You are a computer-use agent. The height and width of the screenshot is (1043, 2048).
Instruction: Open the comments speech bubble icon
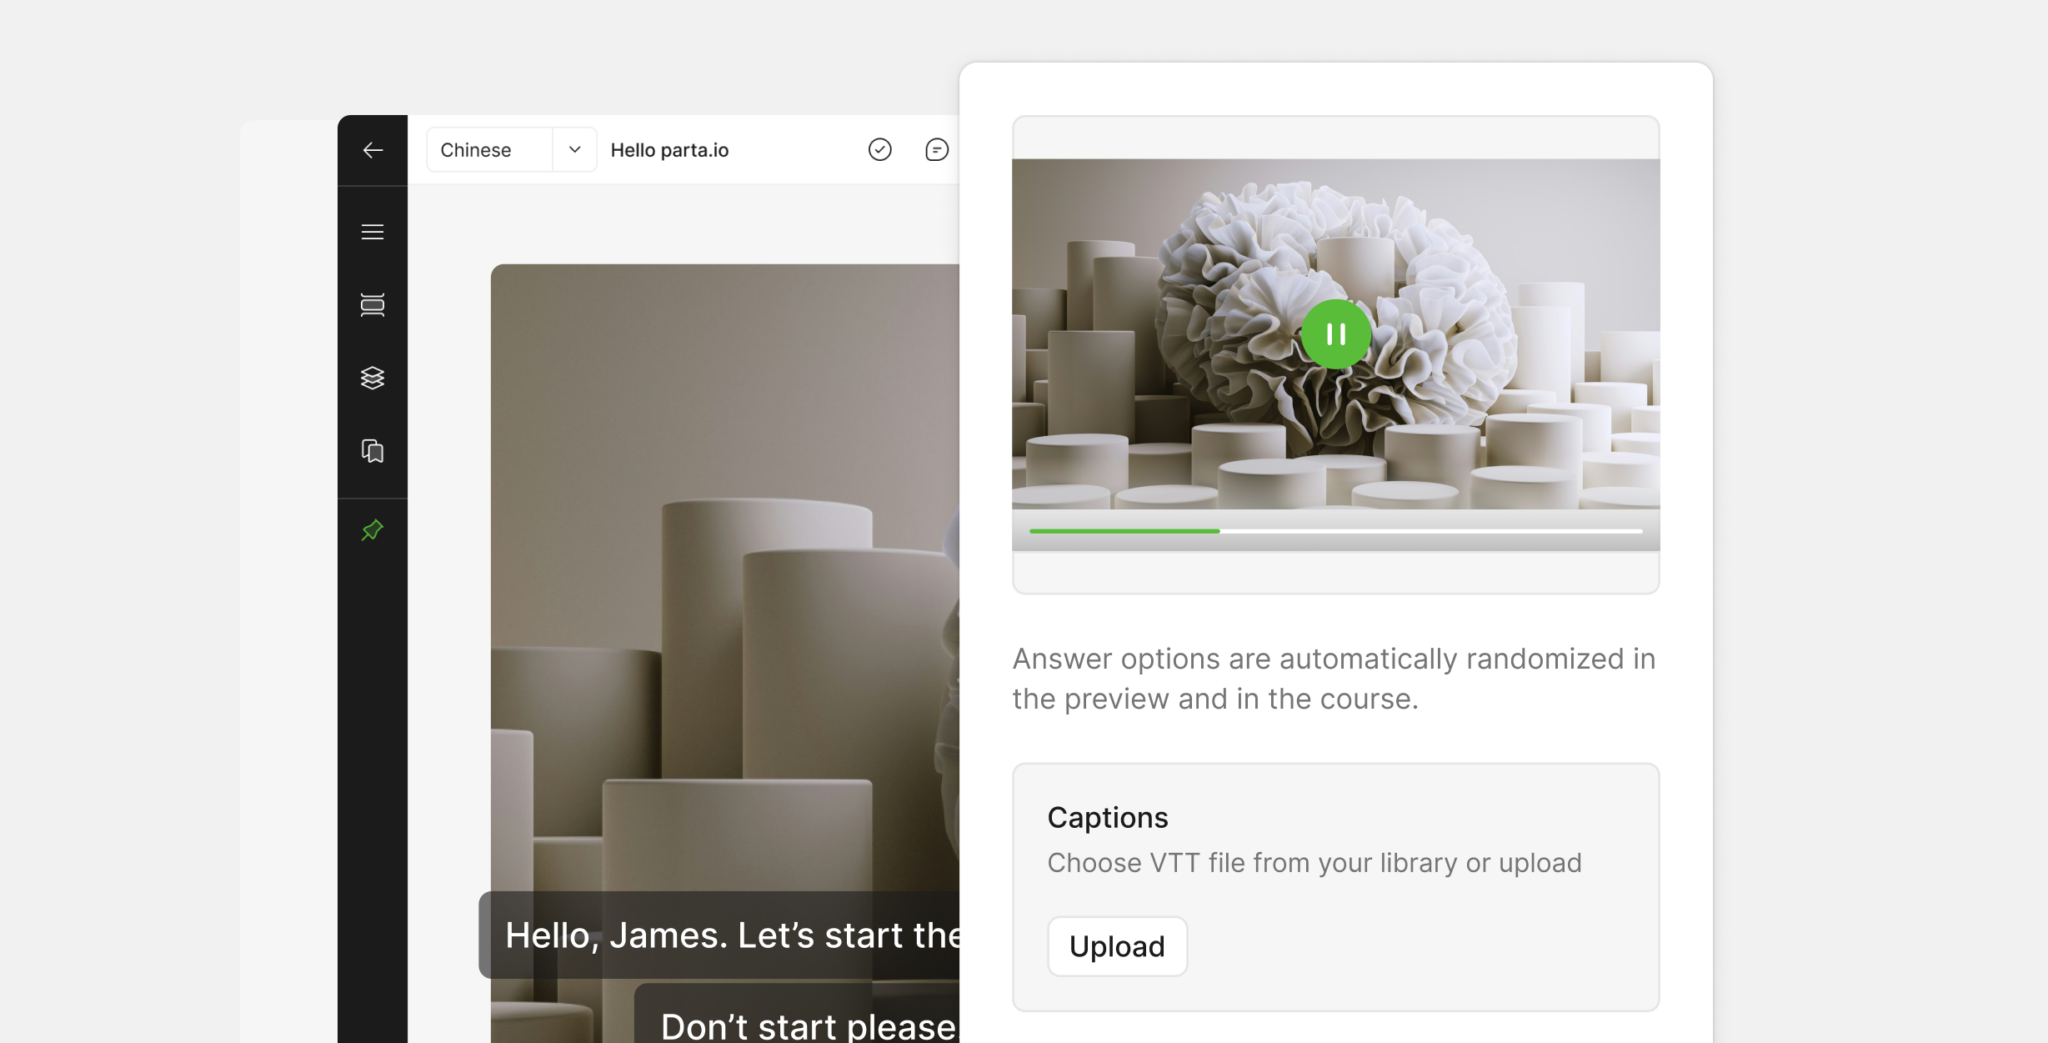[x=937, y=149]
